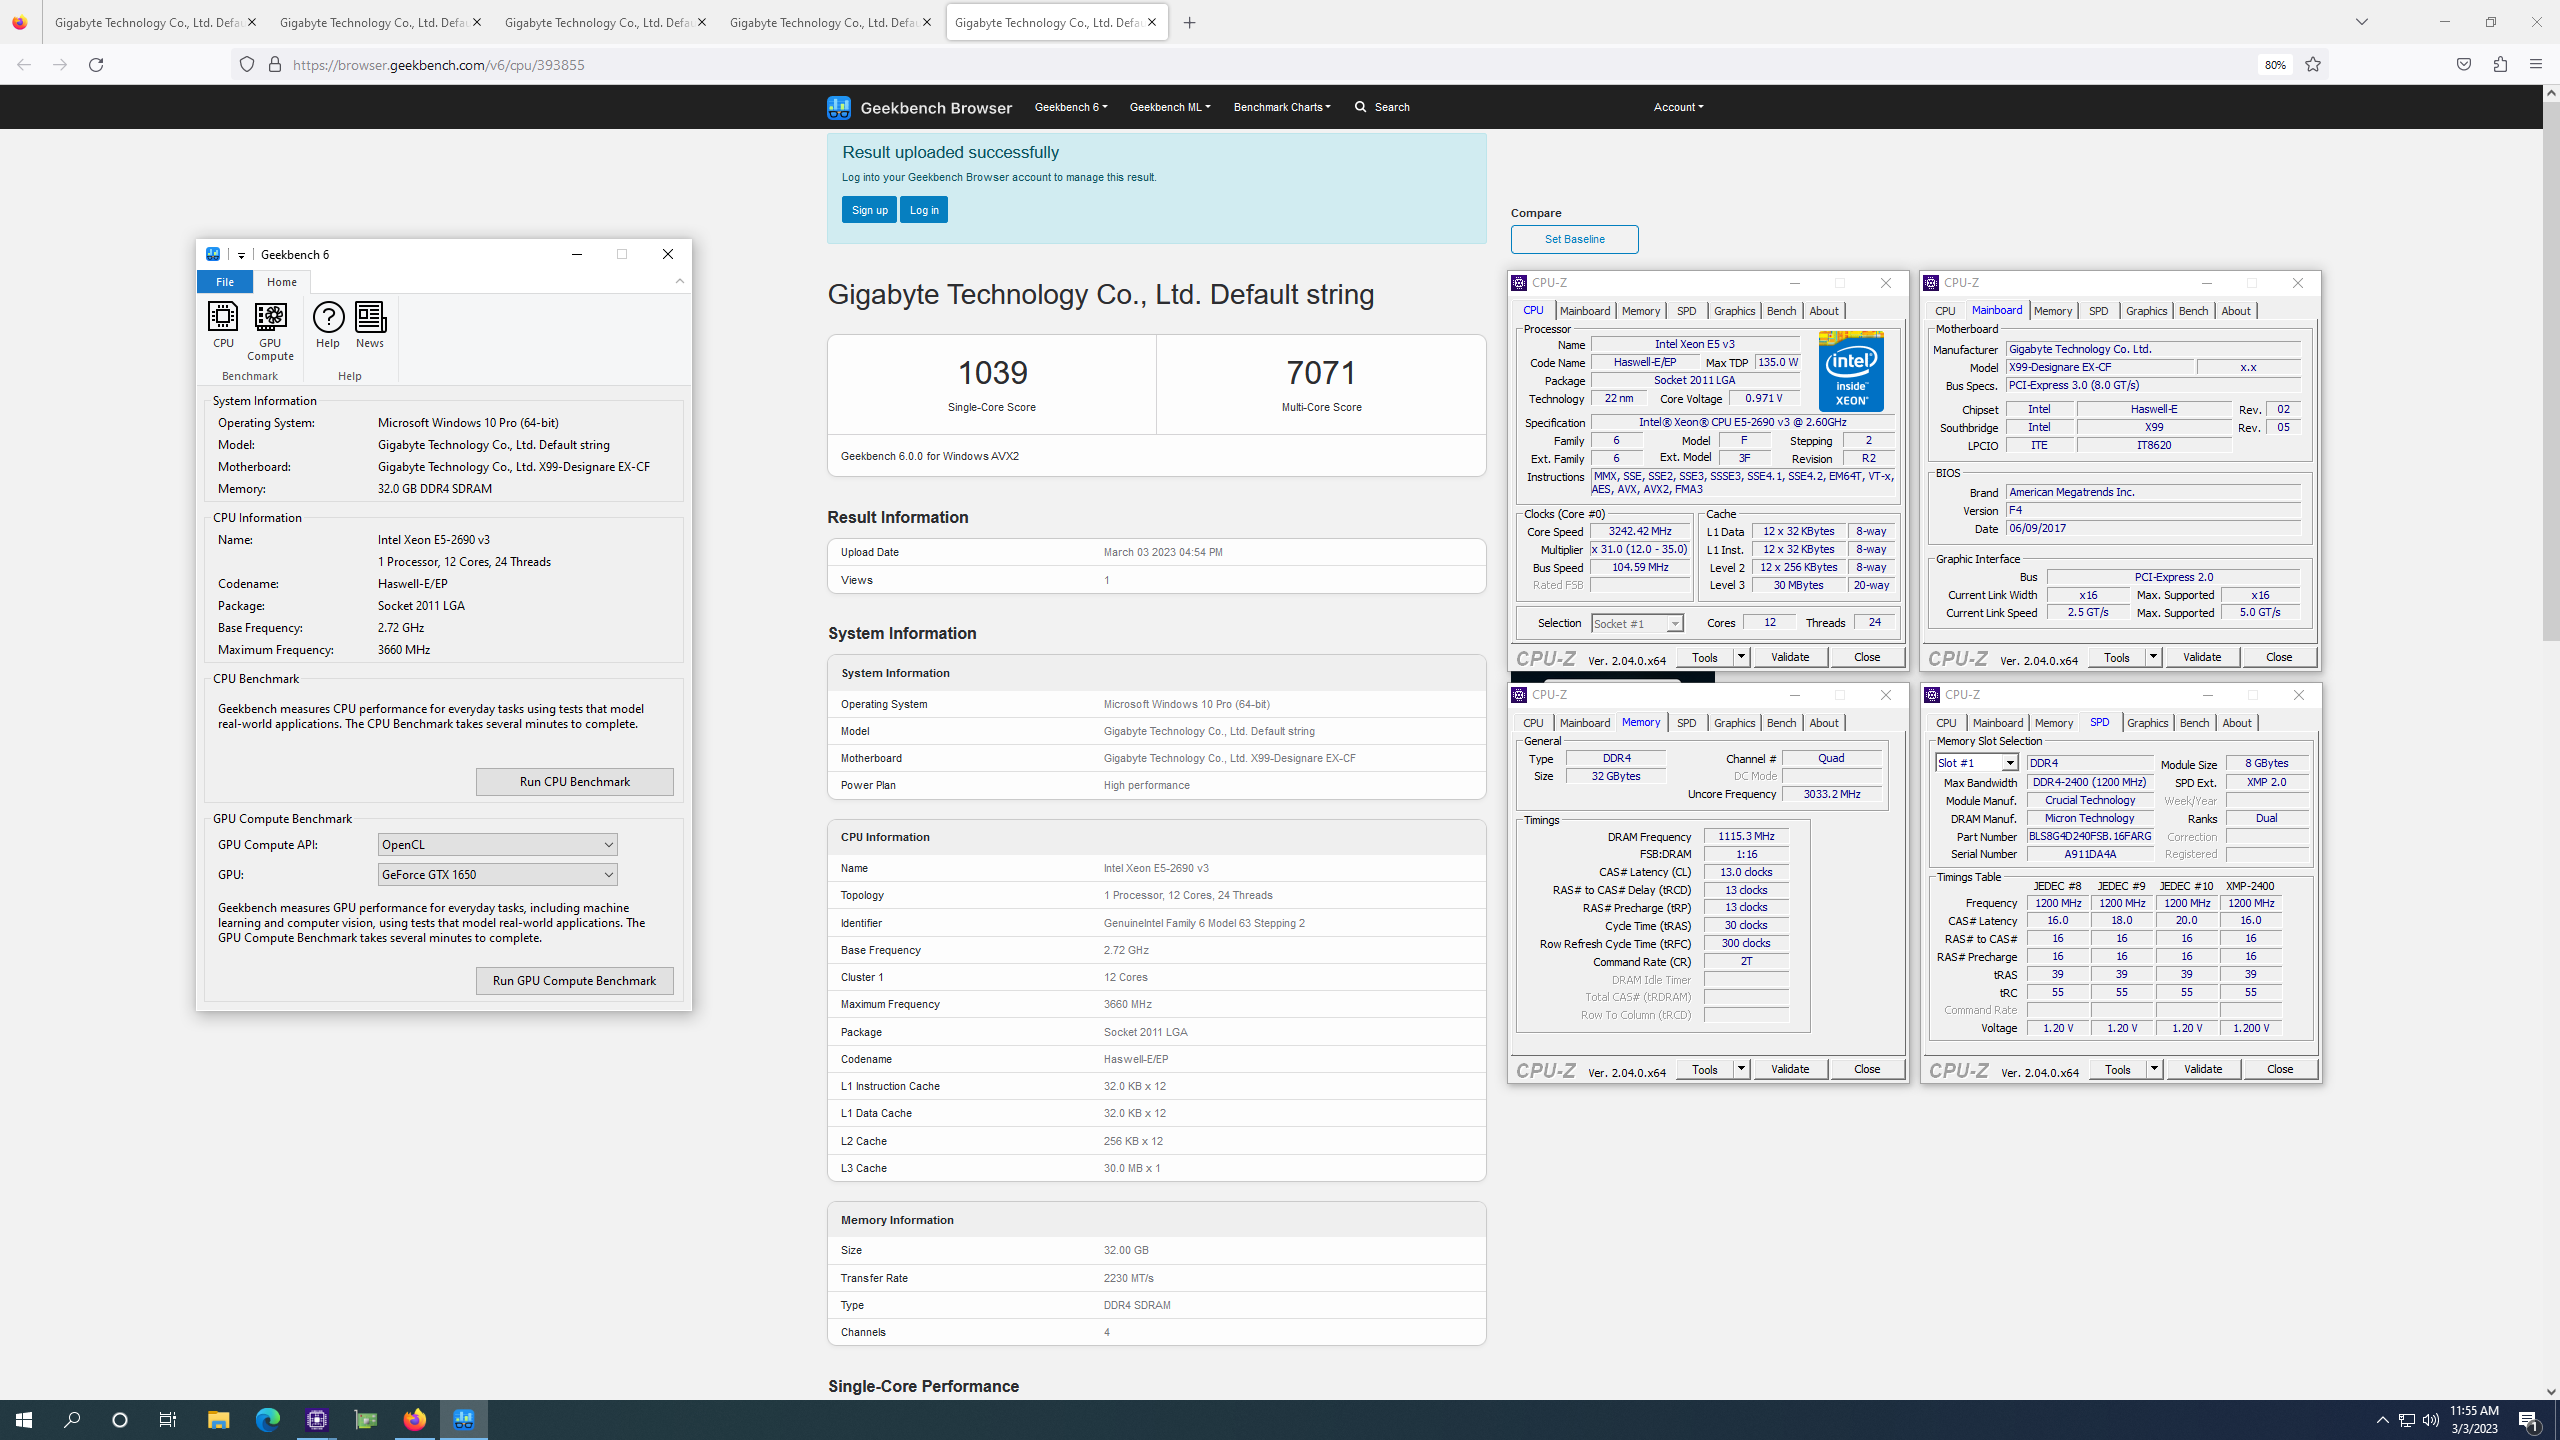2560x1440 pixels.
Task: Show site security lock info
Action: [275, 65]
